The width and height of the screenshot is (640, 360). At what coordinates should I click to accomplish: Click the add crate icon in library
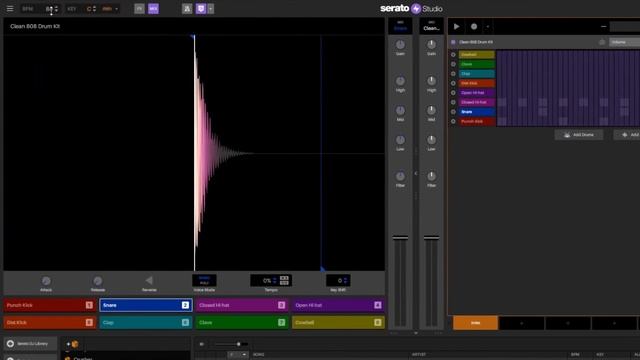click(73, 344)
